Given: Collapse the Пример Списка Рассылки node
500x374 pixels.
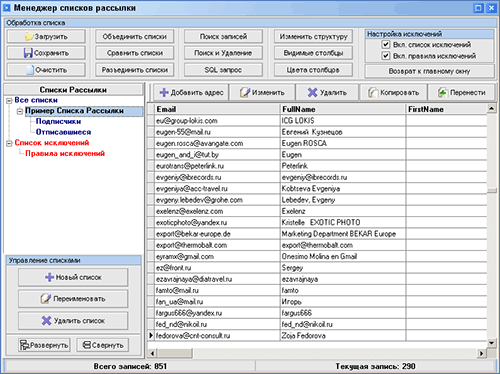Looking at the screenshot, I should [x=20, y=111].
